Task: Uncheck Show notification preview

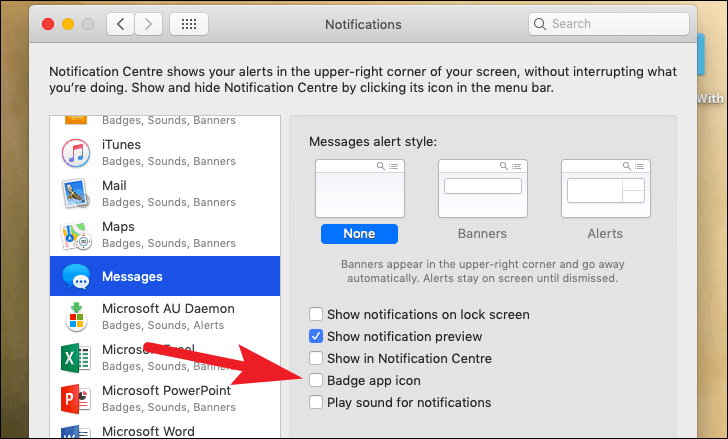Action: point(316,336)
